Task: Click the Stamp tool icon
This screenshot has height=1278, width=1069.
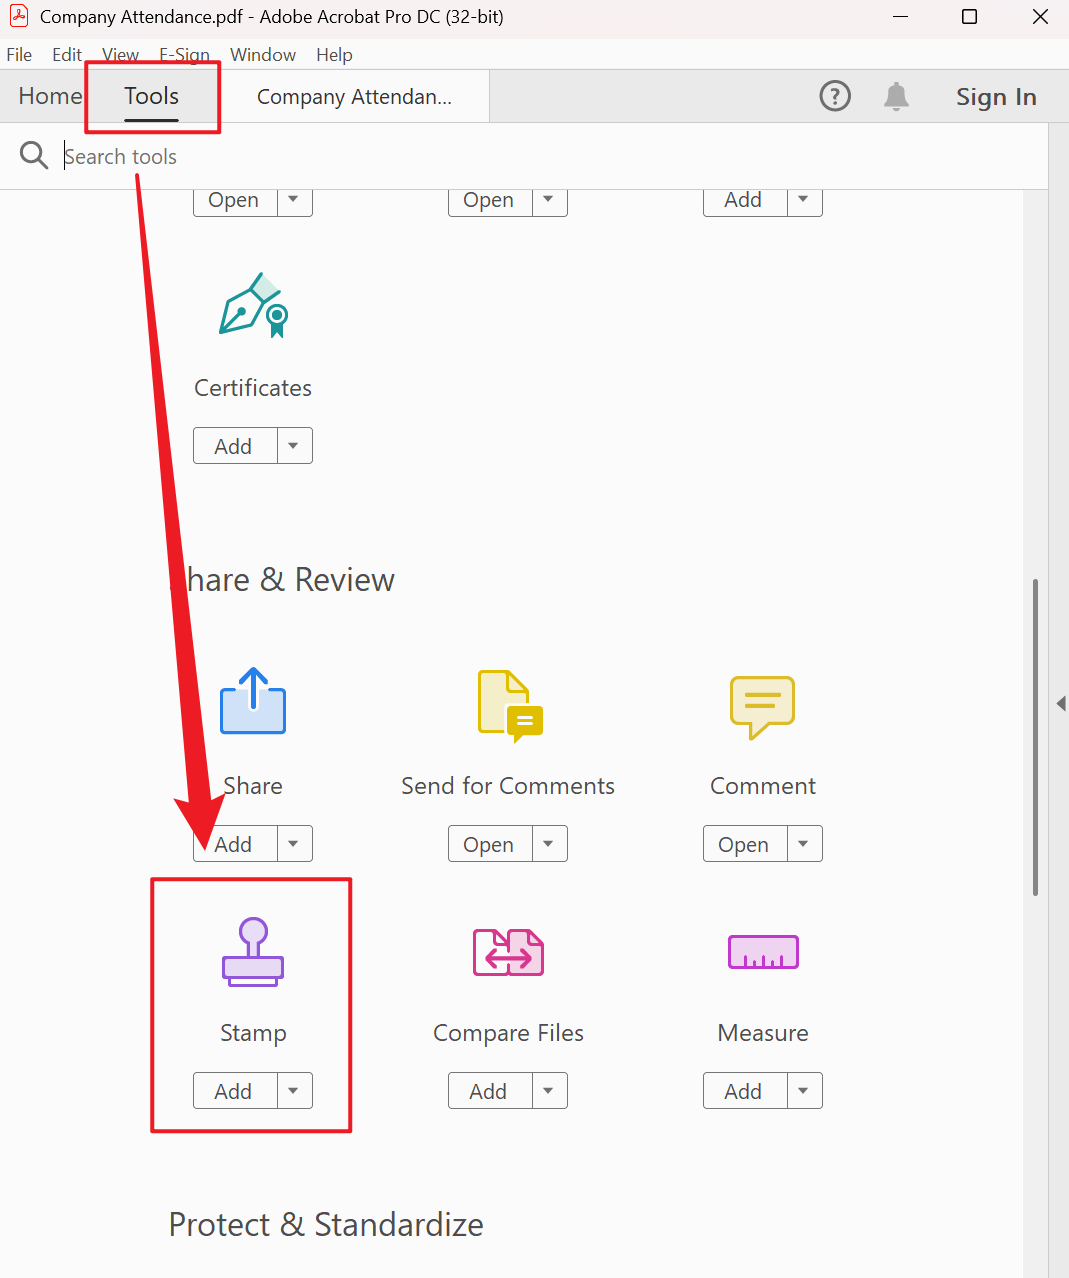Action: tap(253, 952)
